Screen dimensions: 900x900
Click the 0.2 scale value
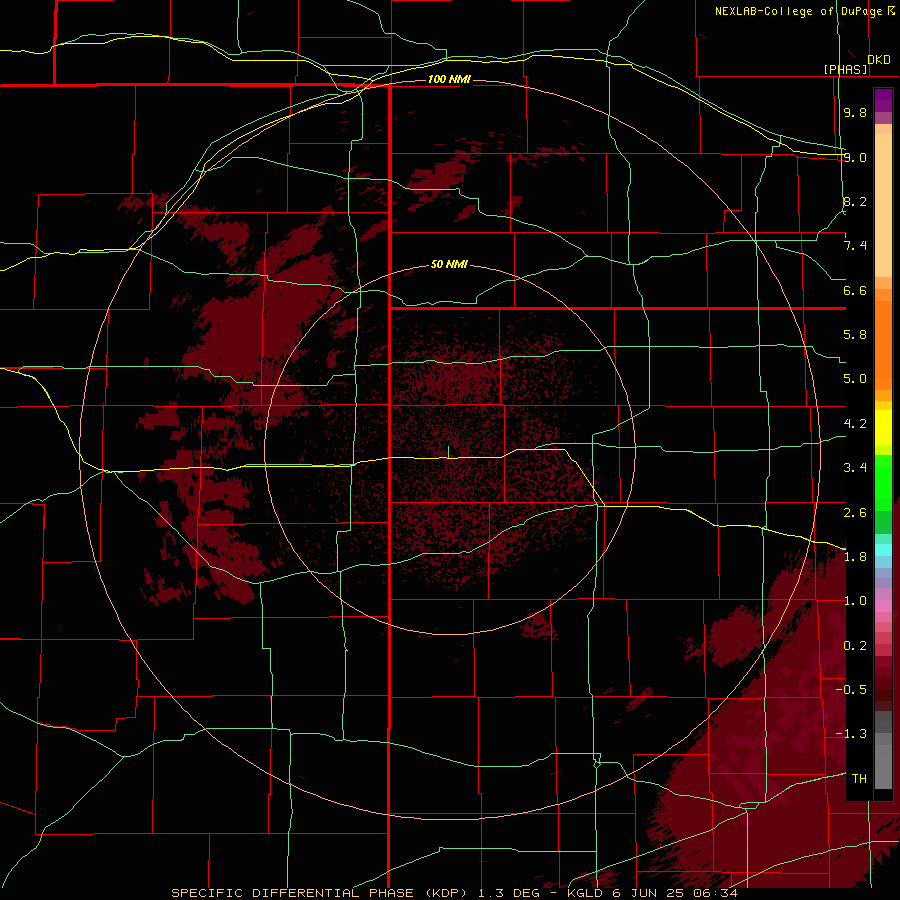point(855,646)
